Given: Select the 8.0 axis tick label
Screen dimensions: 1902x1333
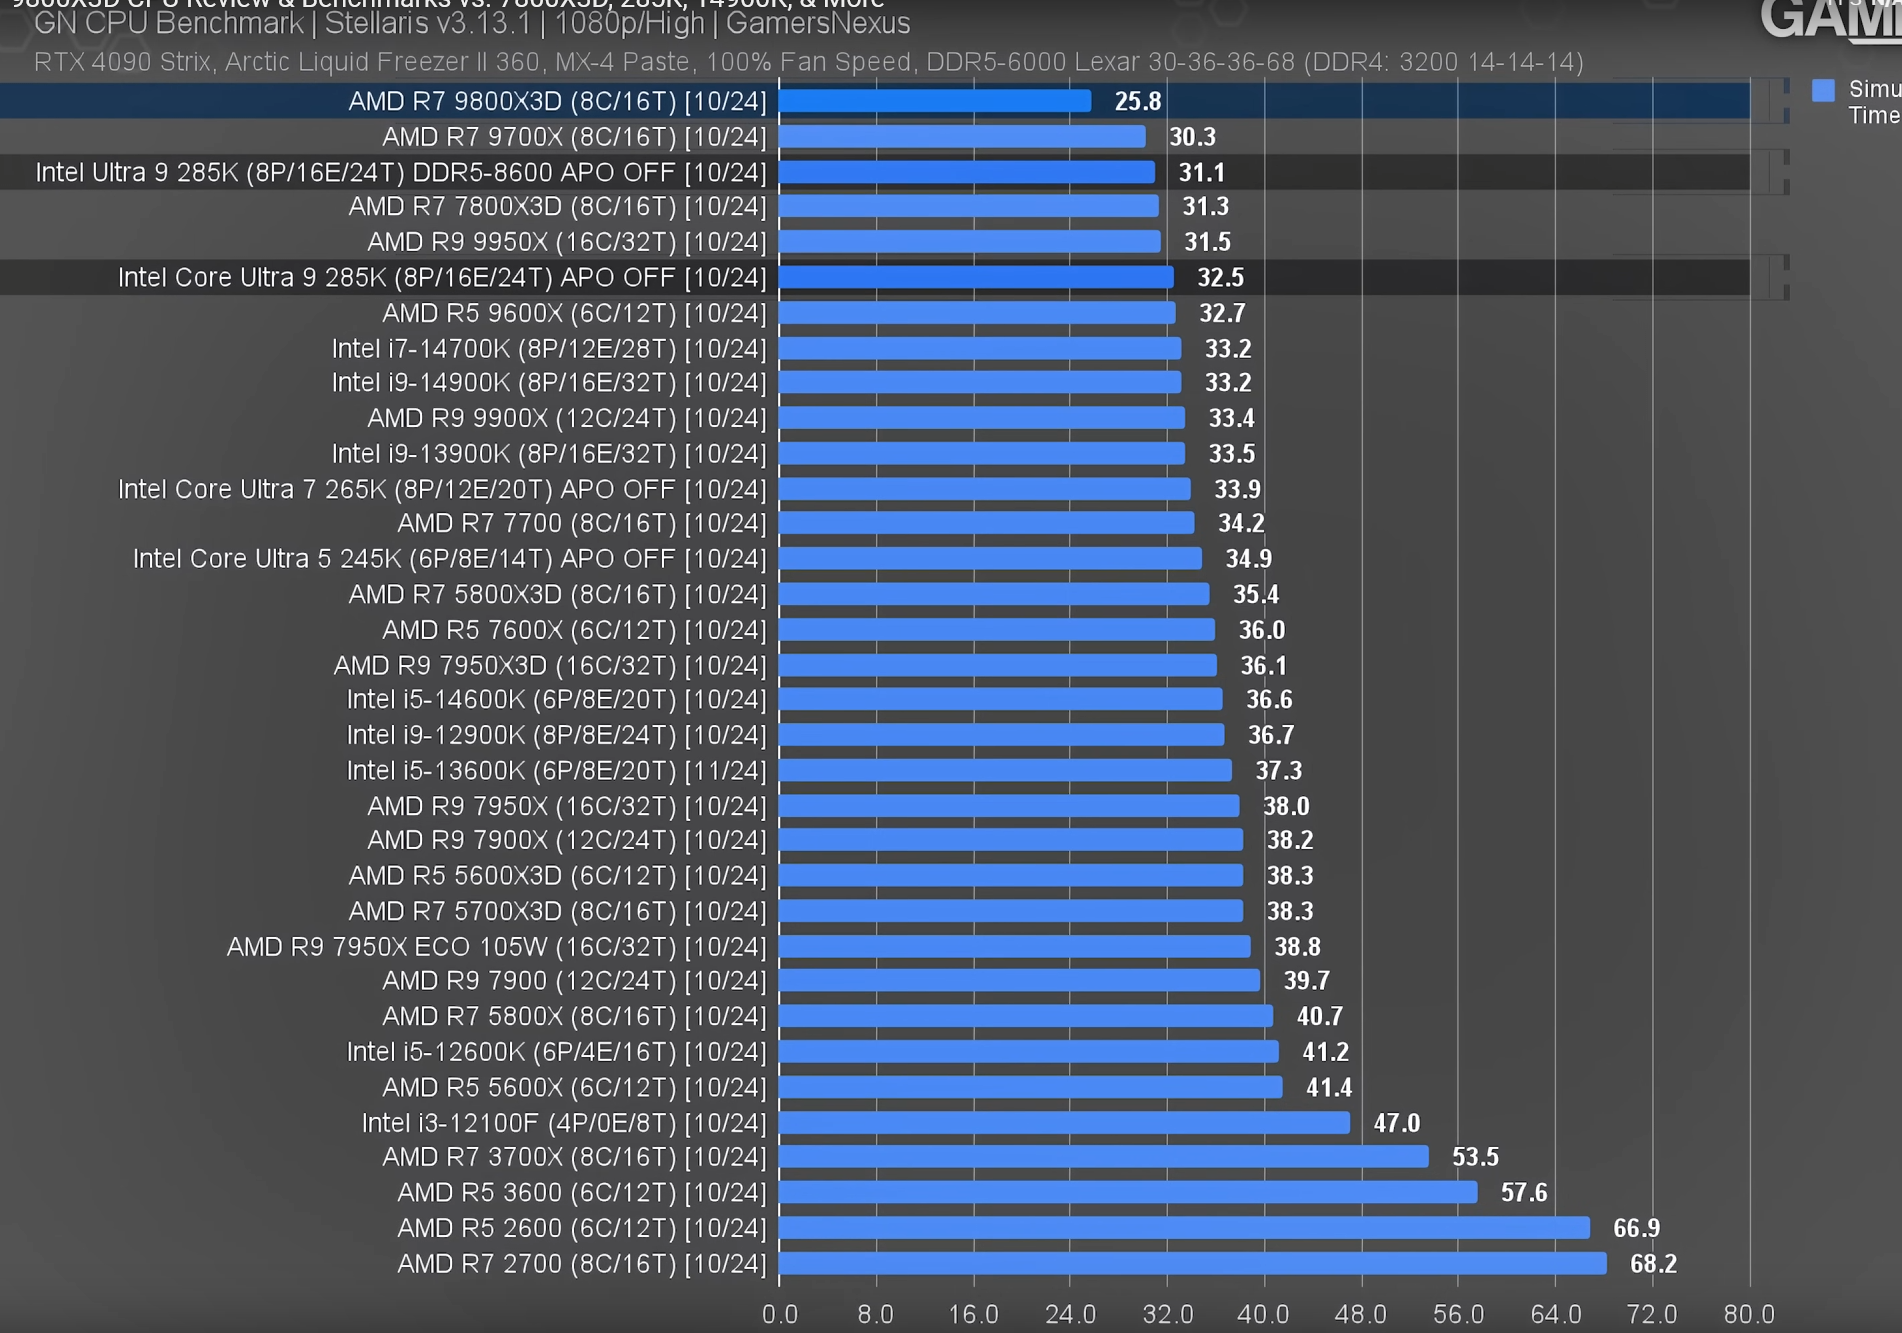Looking at the screenshot, I should (x=876, y=1314).
